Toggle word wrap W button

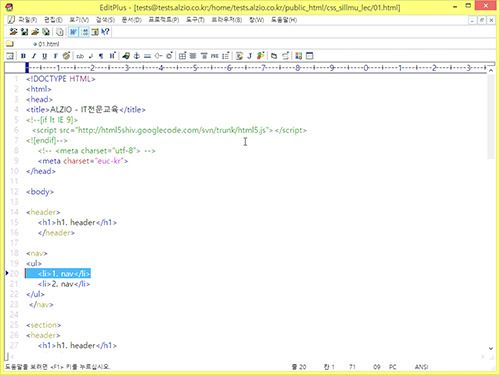click(x=73, y=32)
